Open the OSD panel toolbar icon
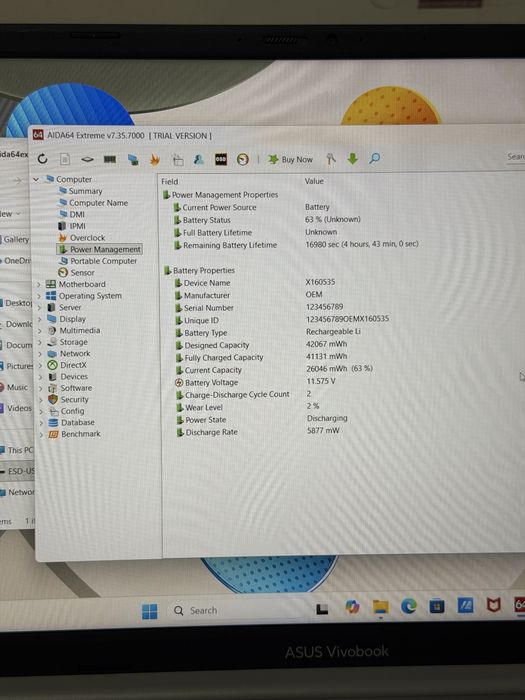The height and width of the screenshot is (700, 525). (x=221, y=159)
